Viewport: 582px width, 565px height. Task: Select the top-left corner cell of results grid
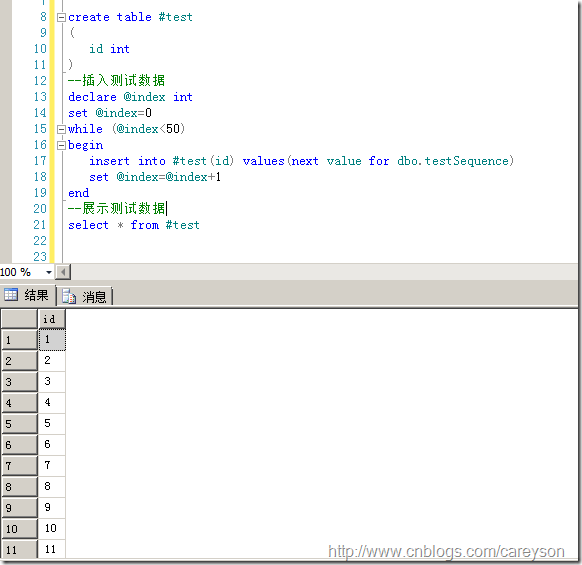tap(19, 319)
